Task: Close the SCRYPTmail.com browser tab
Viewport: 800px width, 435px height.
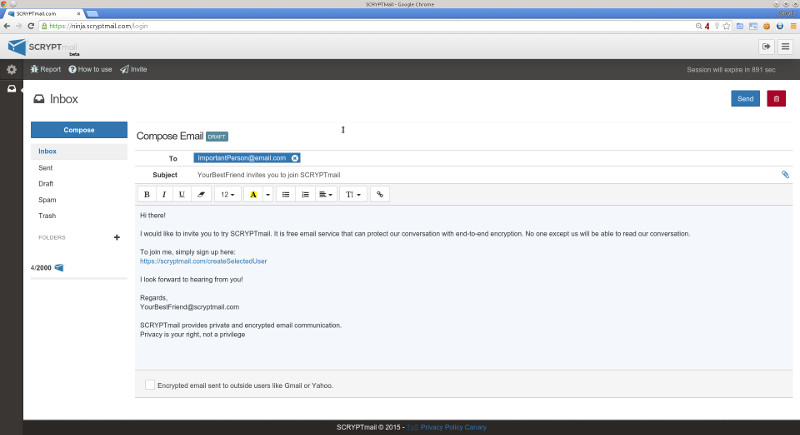Action: point(78,14)
